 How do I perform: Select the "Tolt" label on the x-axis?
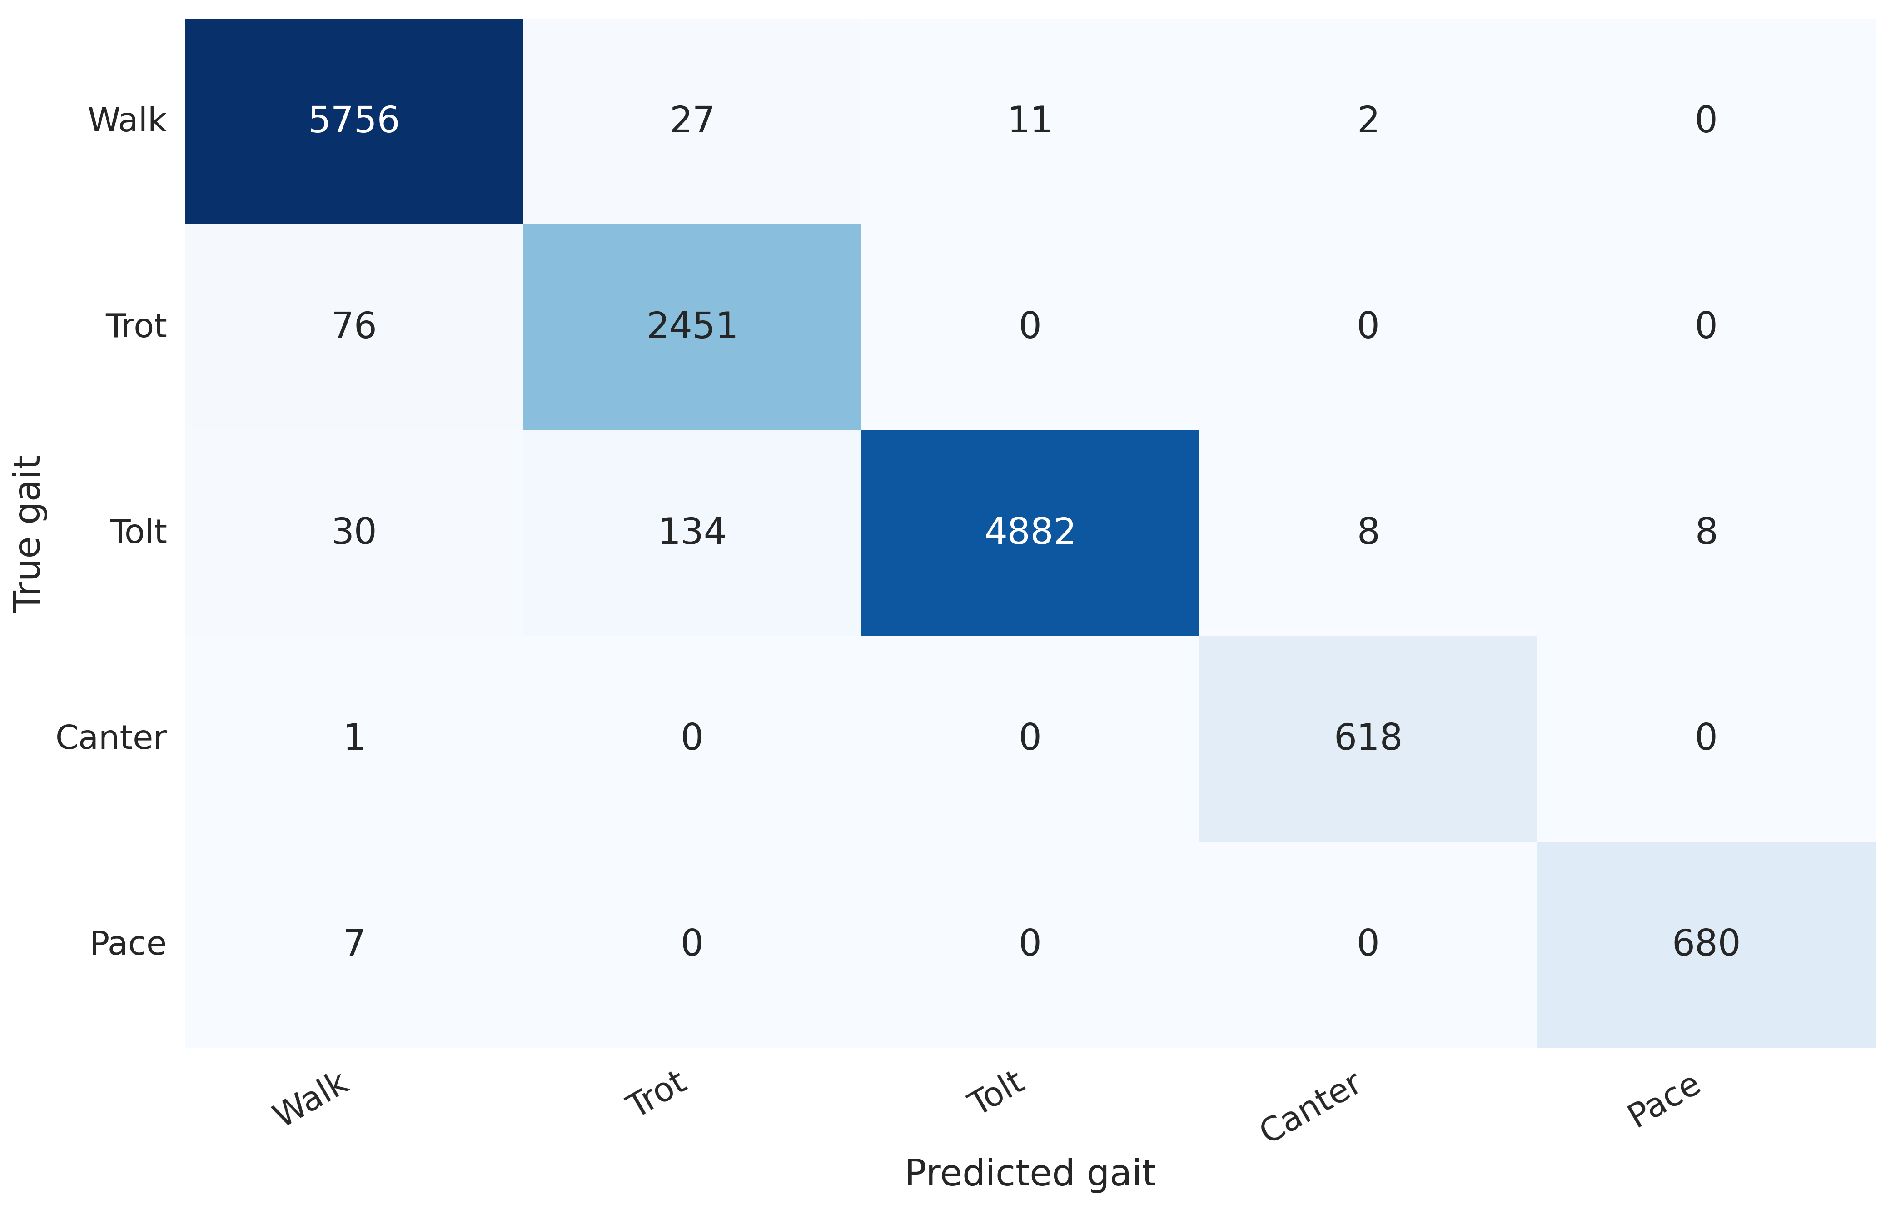pyautogui.click(x=996, y=1092)
